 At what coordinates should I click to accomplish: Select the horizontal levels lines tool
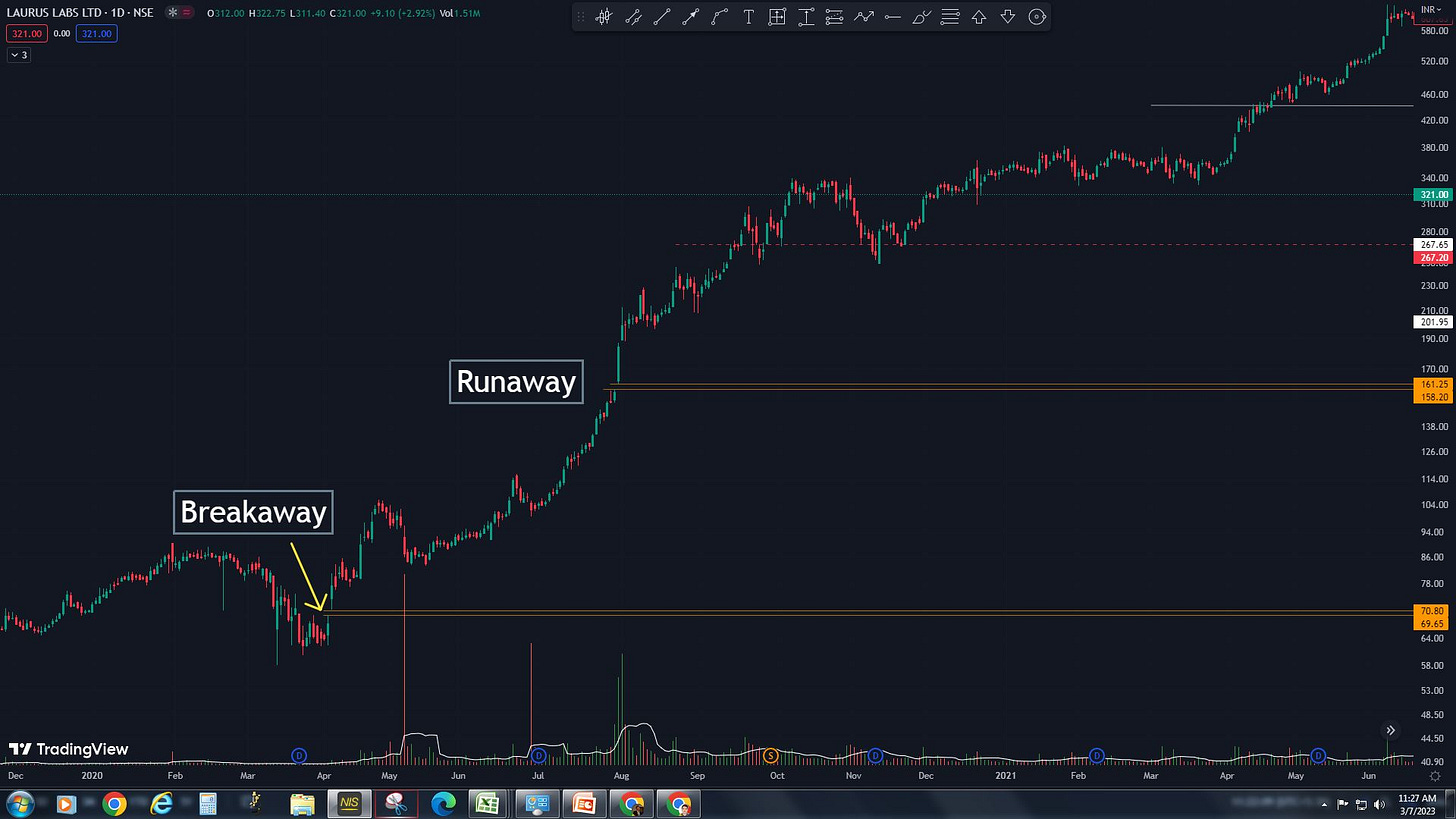(951, 17)
